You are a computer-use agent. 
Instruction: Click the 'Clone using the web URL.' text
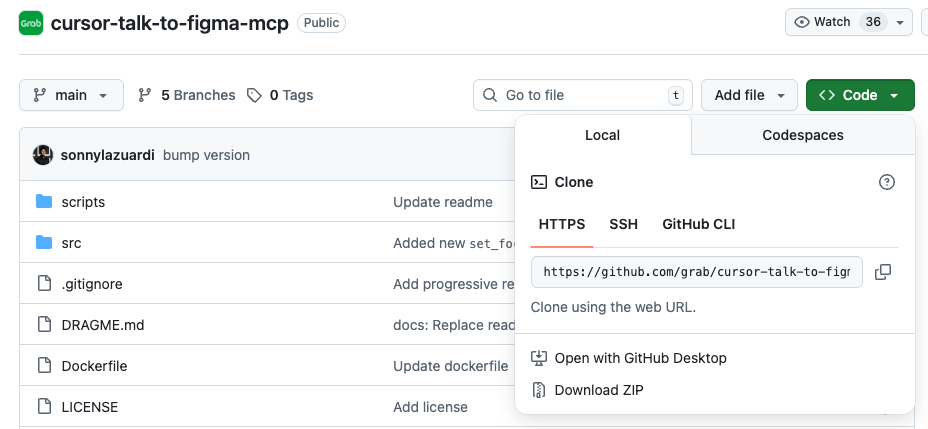coord(613,307)
